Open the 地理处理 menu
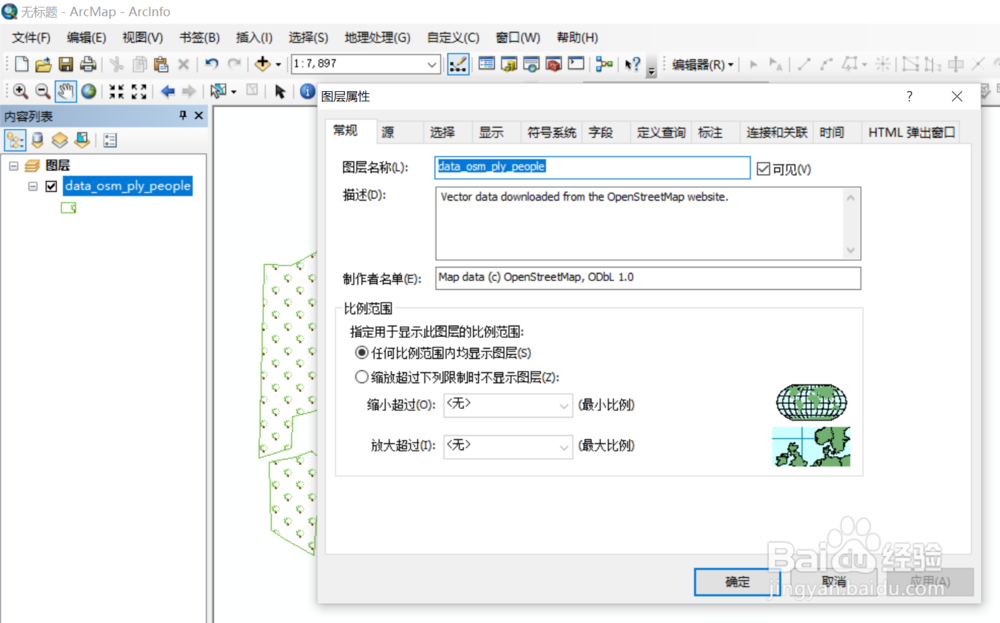Screen dimensions: 1000x623 pyautogui.click(x=376, y=37)
